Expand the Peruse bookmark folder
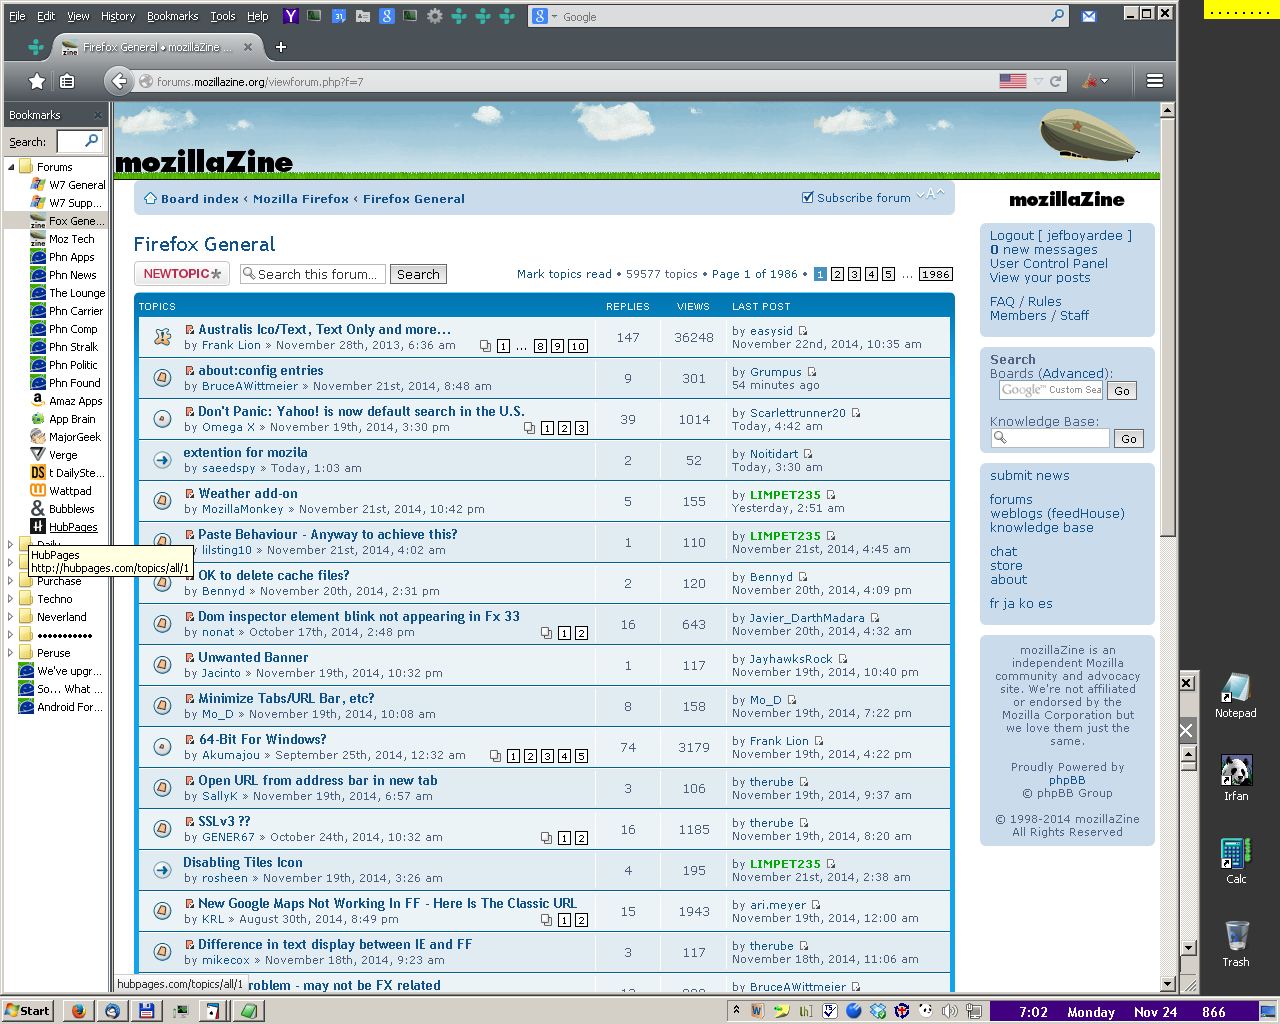 pos(11,653)
